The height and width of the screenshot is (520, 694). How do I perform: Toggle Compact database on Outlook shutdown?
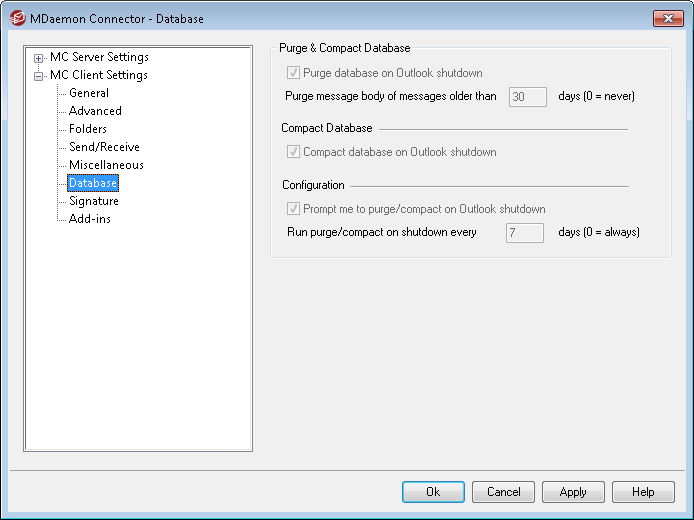coord(293,152)
